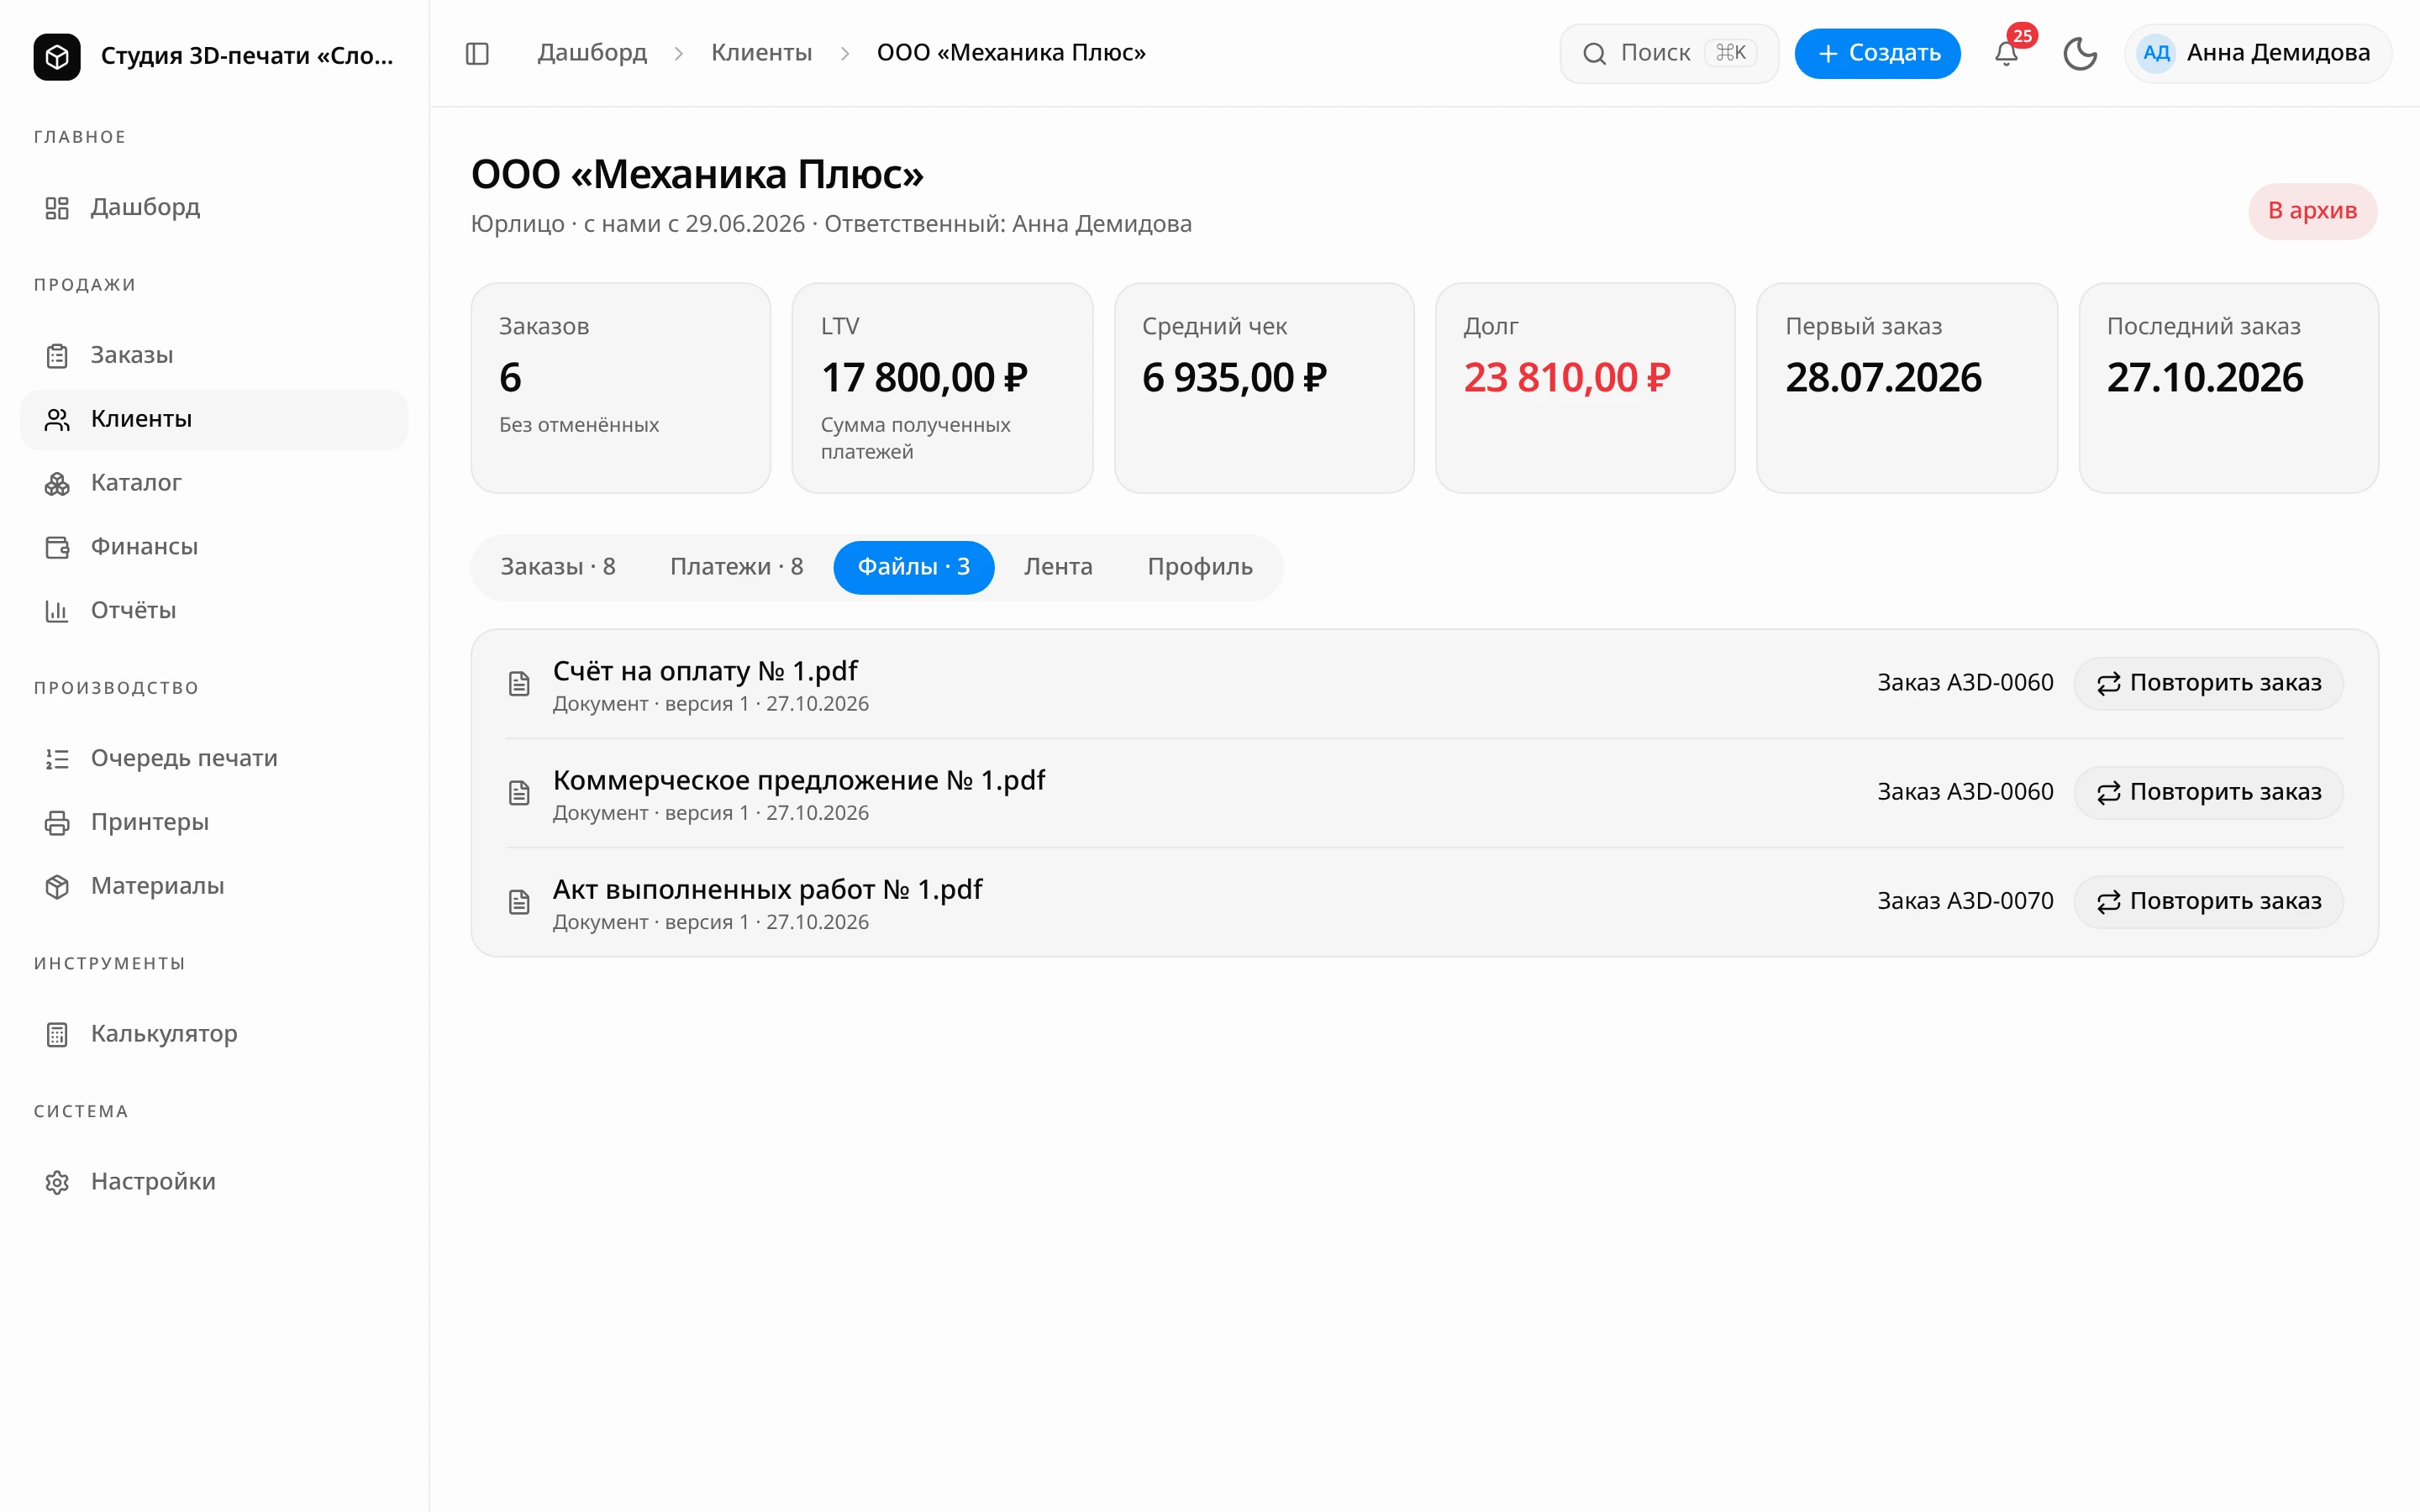This screenshot has width=2420, height=1512.
Task: Click ООО «Механика Плюс» breadcrumb
Action: click(x=1011, y=53)
